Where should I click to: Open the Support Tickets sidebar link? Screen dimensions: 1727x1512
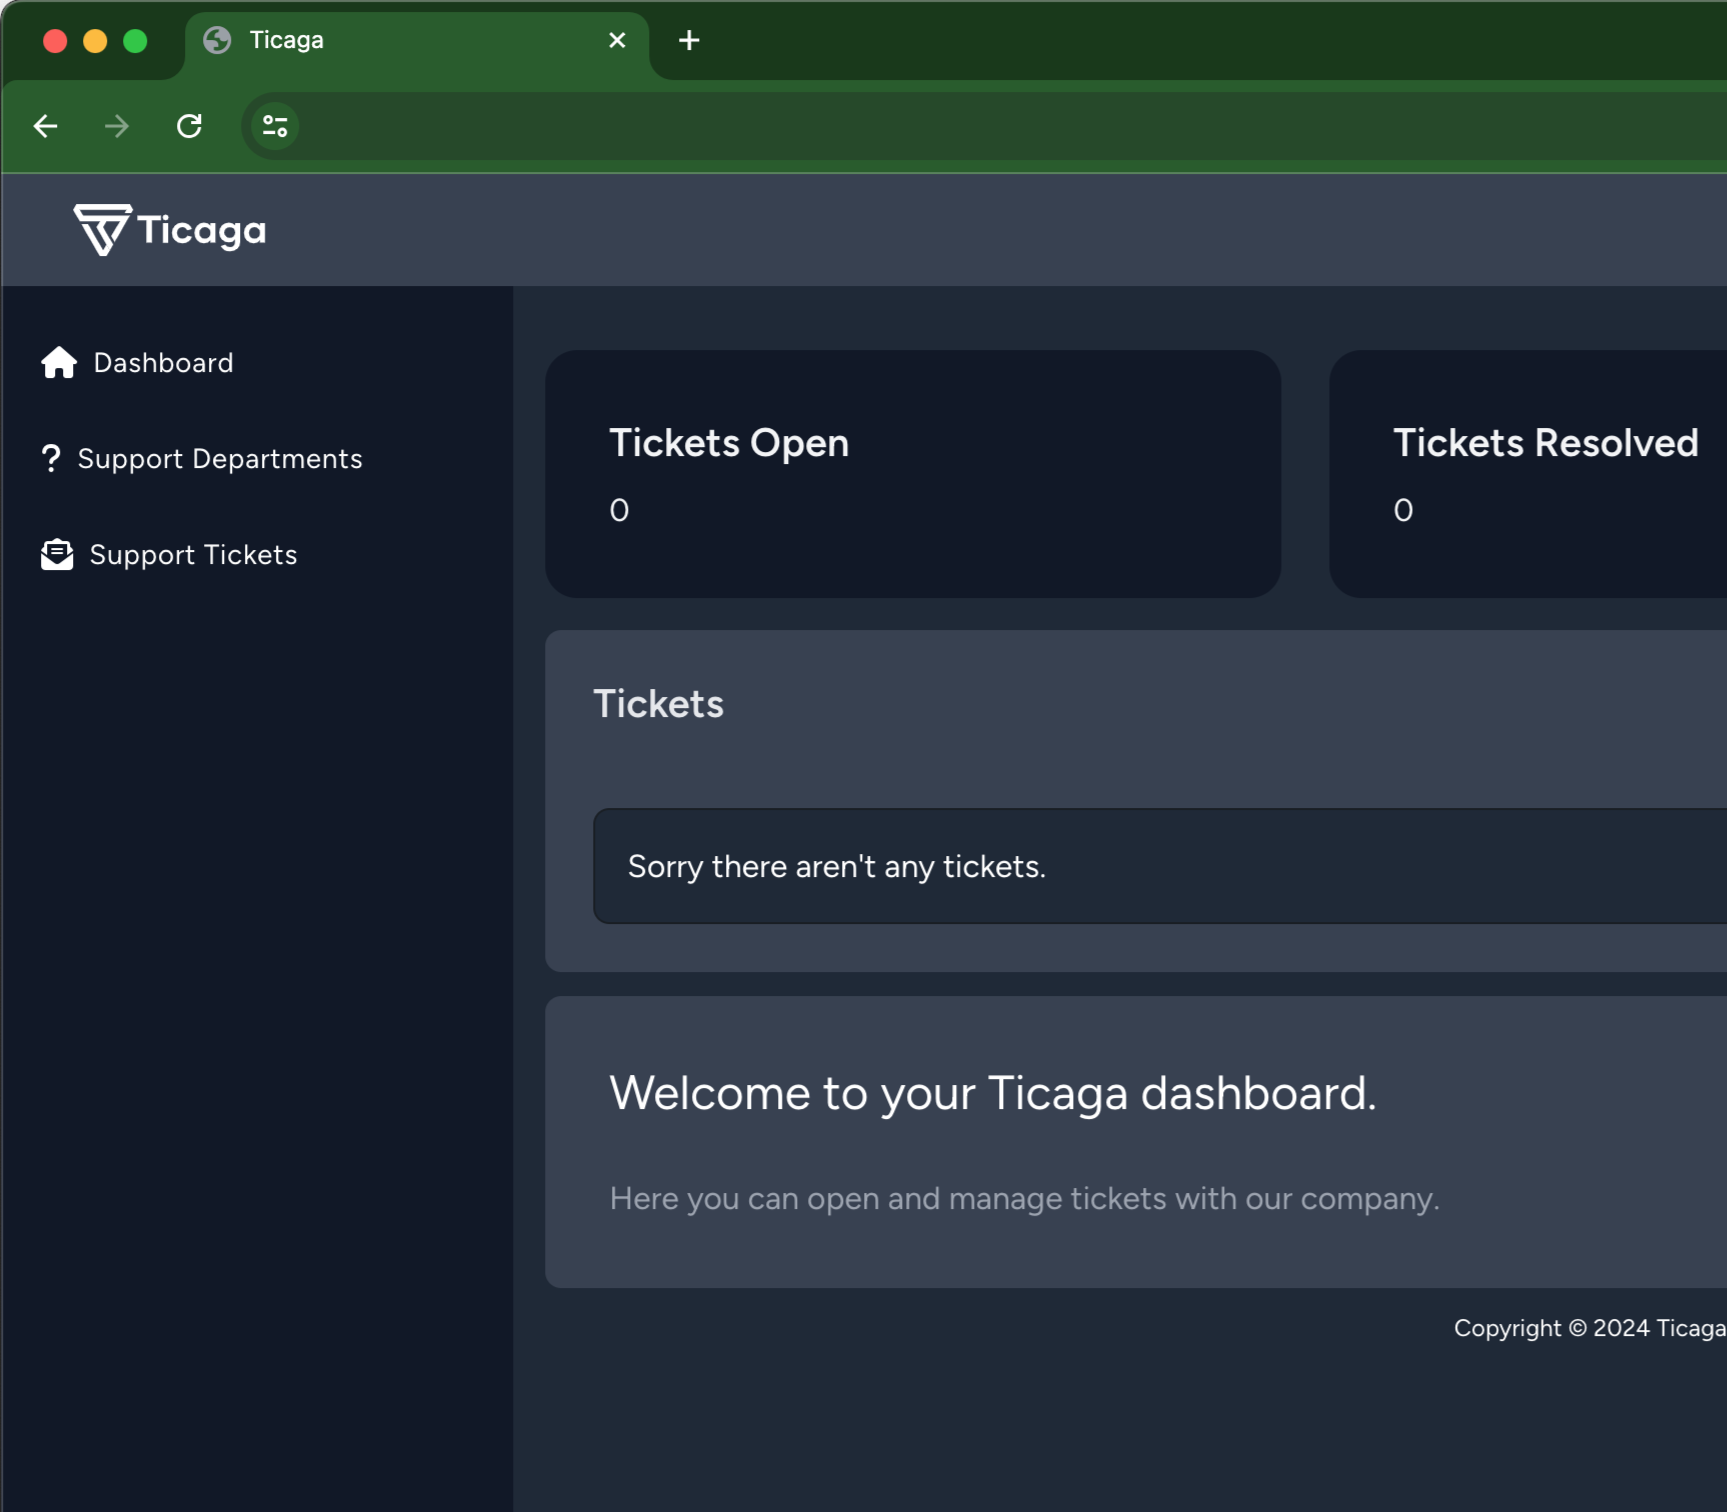tap(169, 555)
